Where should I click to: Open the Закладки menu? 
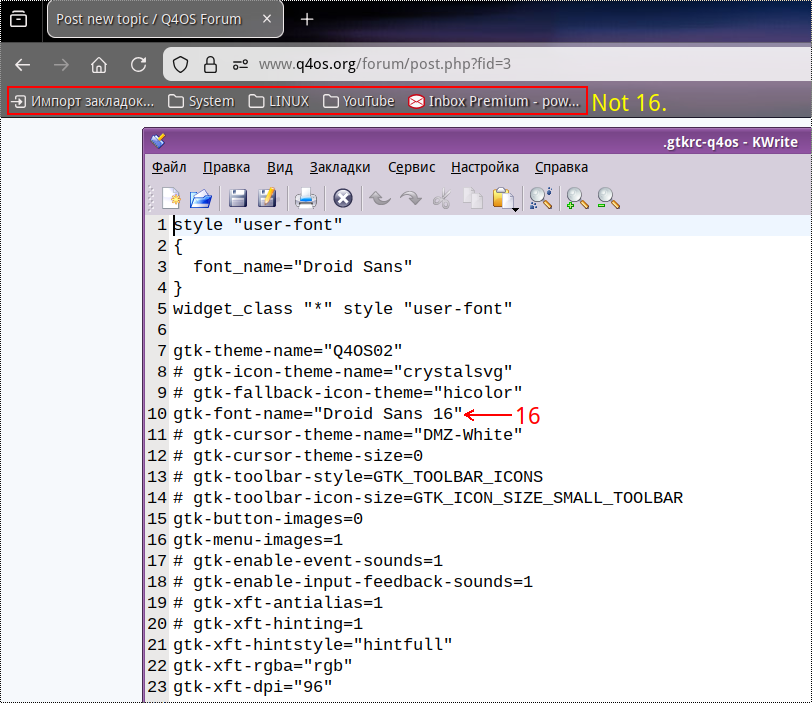340,167
